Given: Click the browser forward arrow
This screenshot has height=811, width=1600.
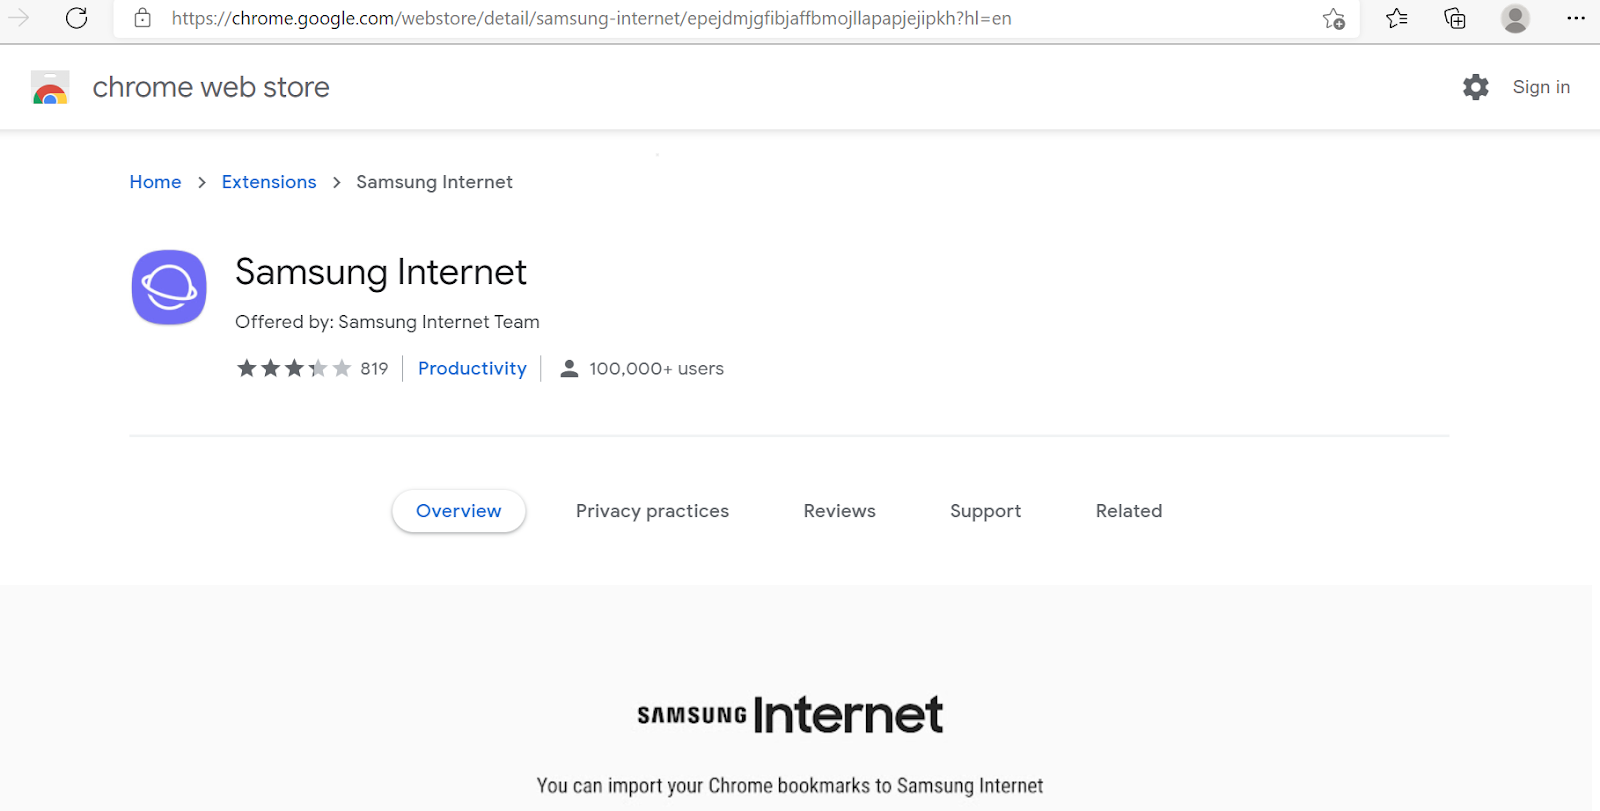Looking at the screenshot, I should click(19, 18).
